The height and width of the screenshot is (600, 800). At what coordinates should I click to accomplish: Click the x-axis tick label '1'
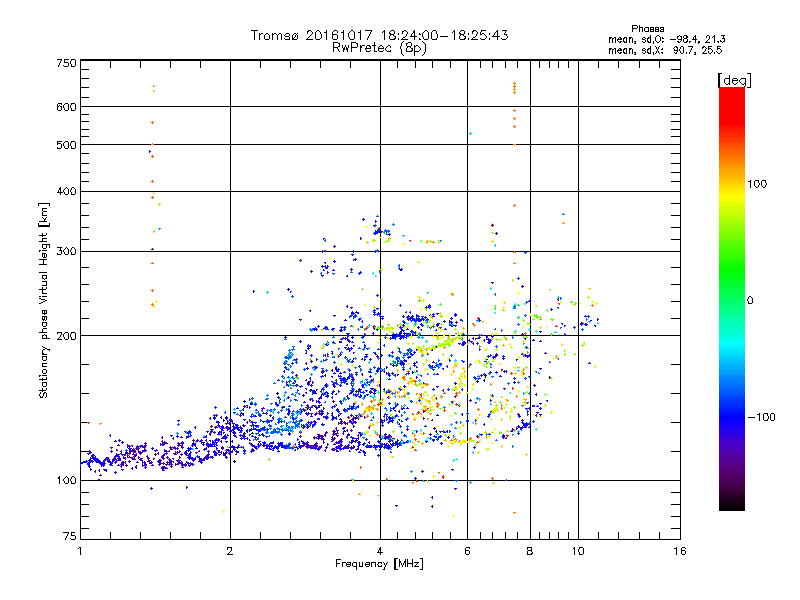80,551
